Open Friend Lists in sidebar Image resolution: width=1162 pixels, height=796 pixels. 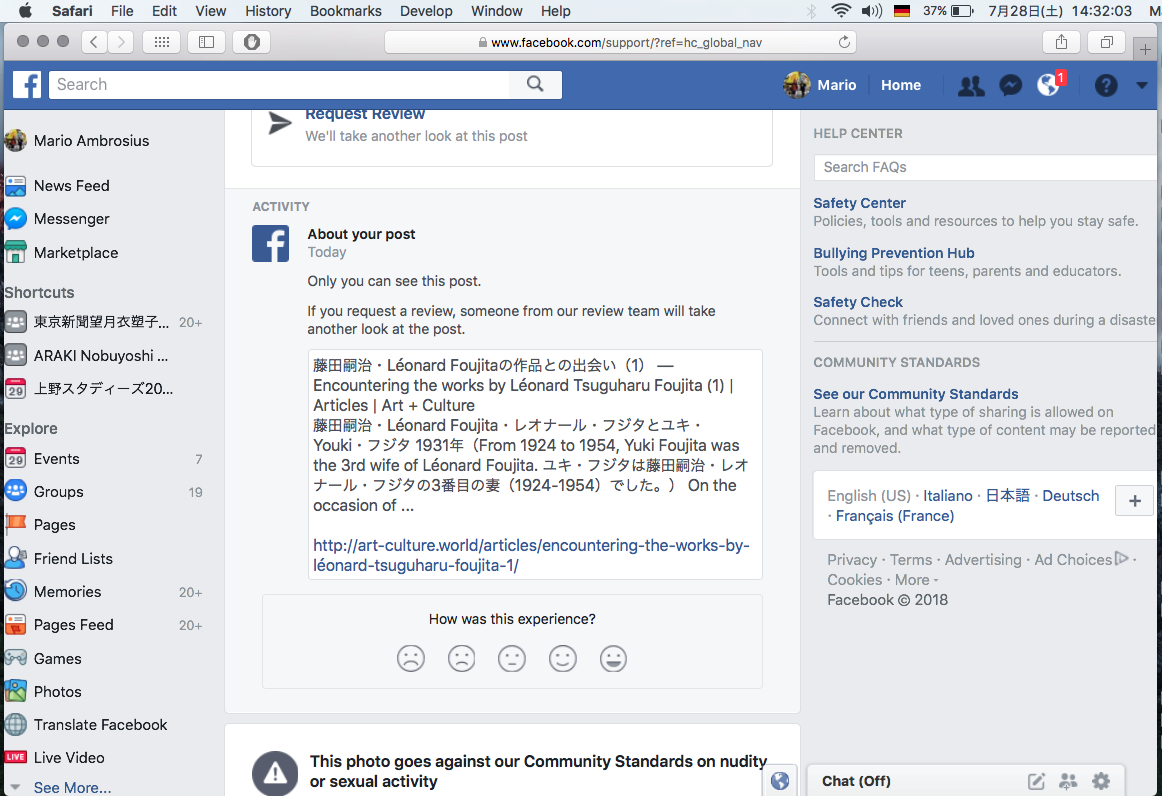coord(73,559)
